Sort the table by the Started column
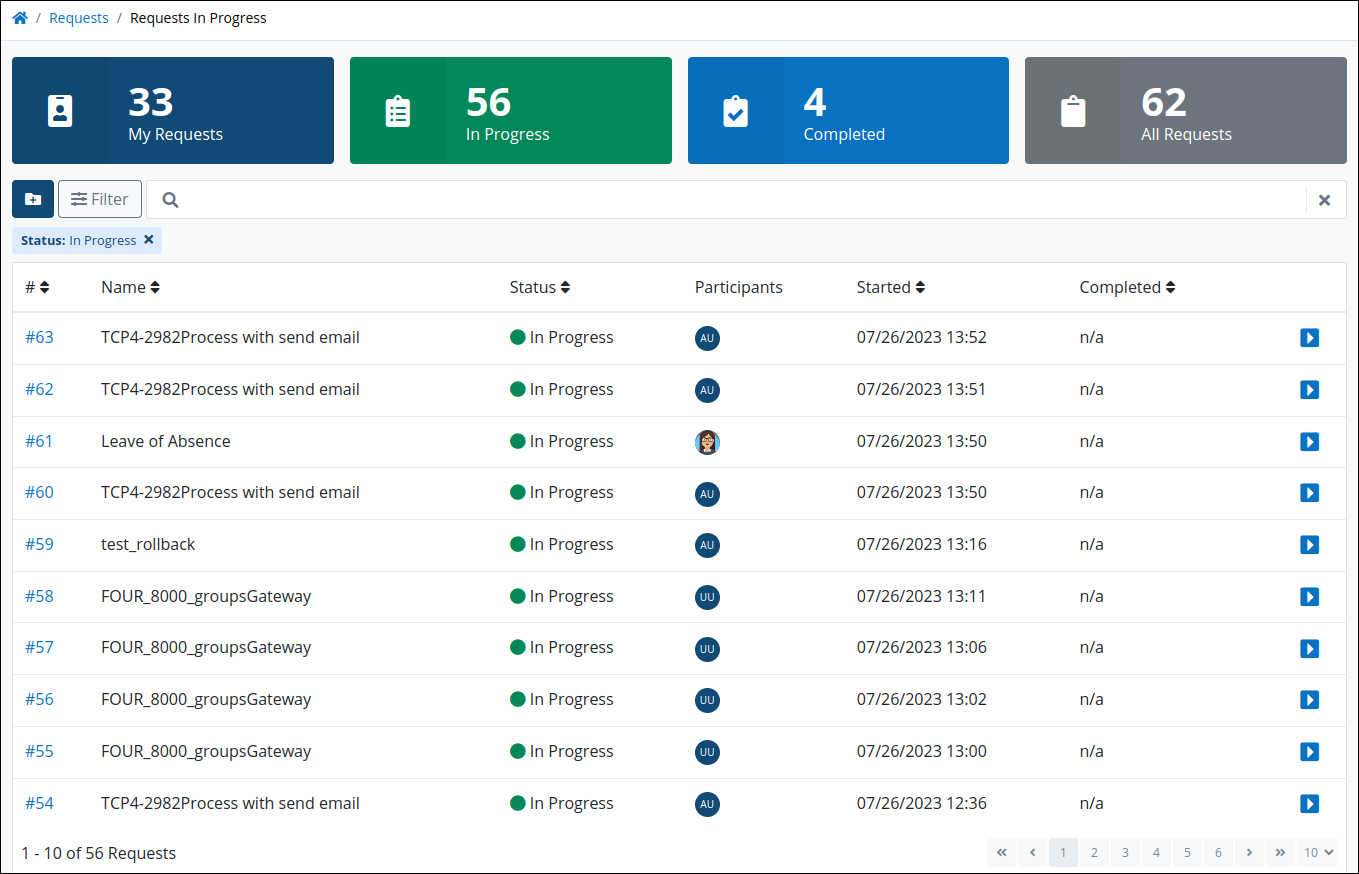Screen dimensions: 1359x874 [890, 287]
